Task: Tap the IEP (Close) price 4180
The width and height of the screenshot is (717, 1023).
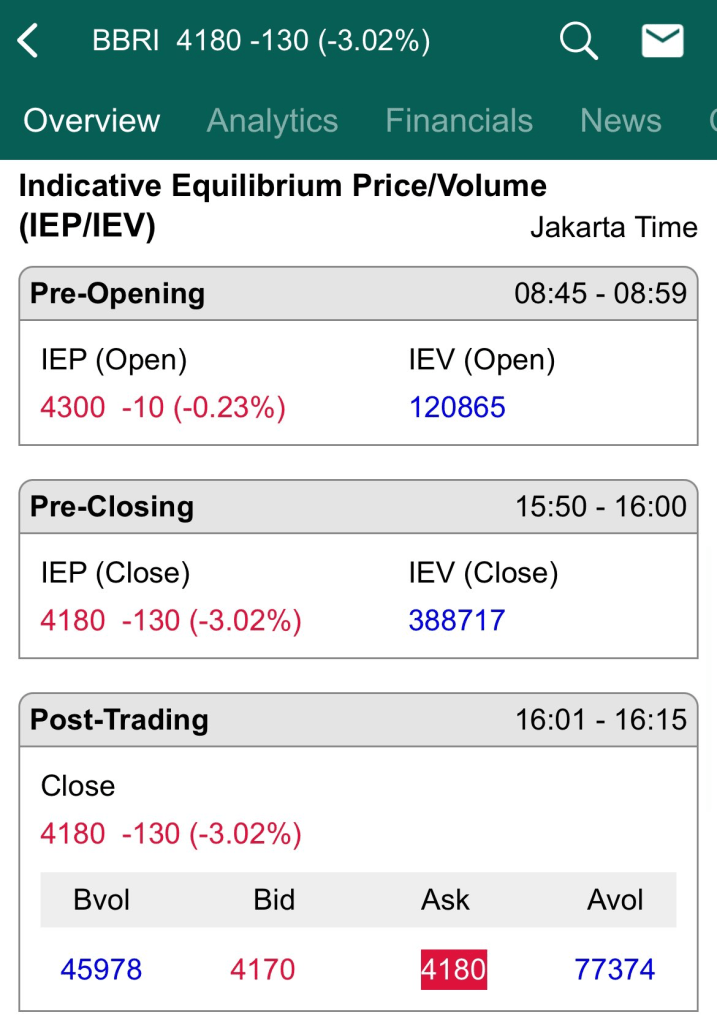Action: (73, 621)
